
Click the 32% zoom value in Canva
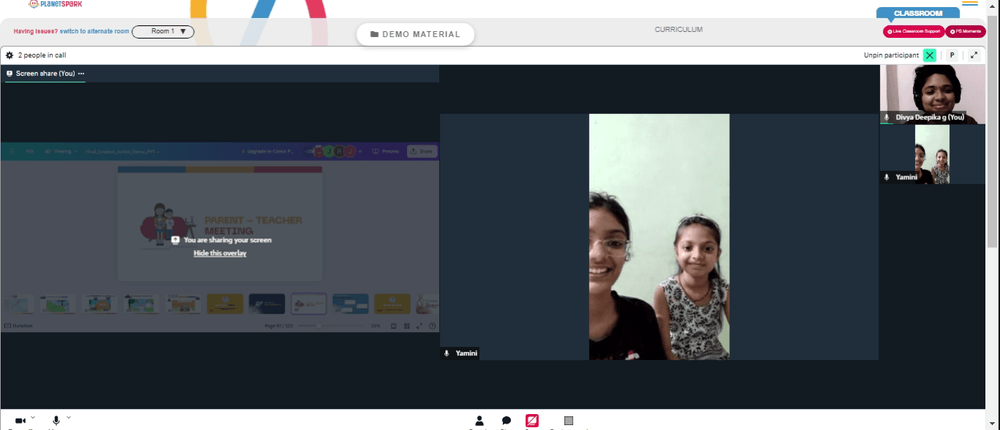tap(376, 326)
